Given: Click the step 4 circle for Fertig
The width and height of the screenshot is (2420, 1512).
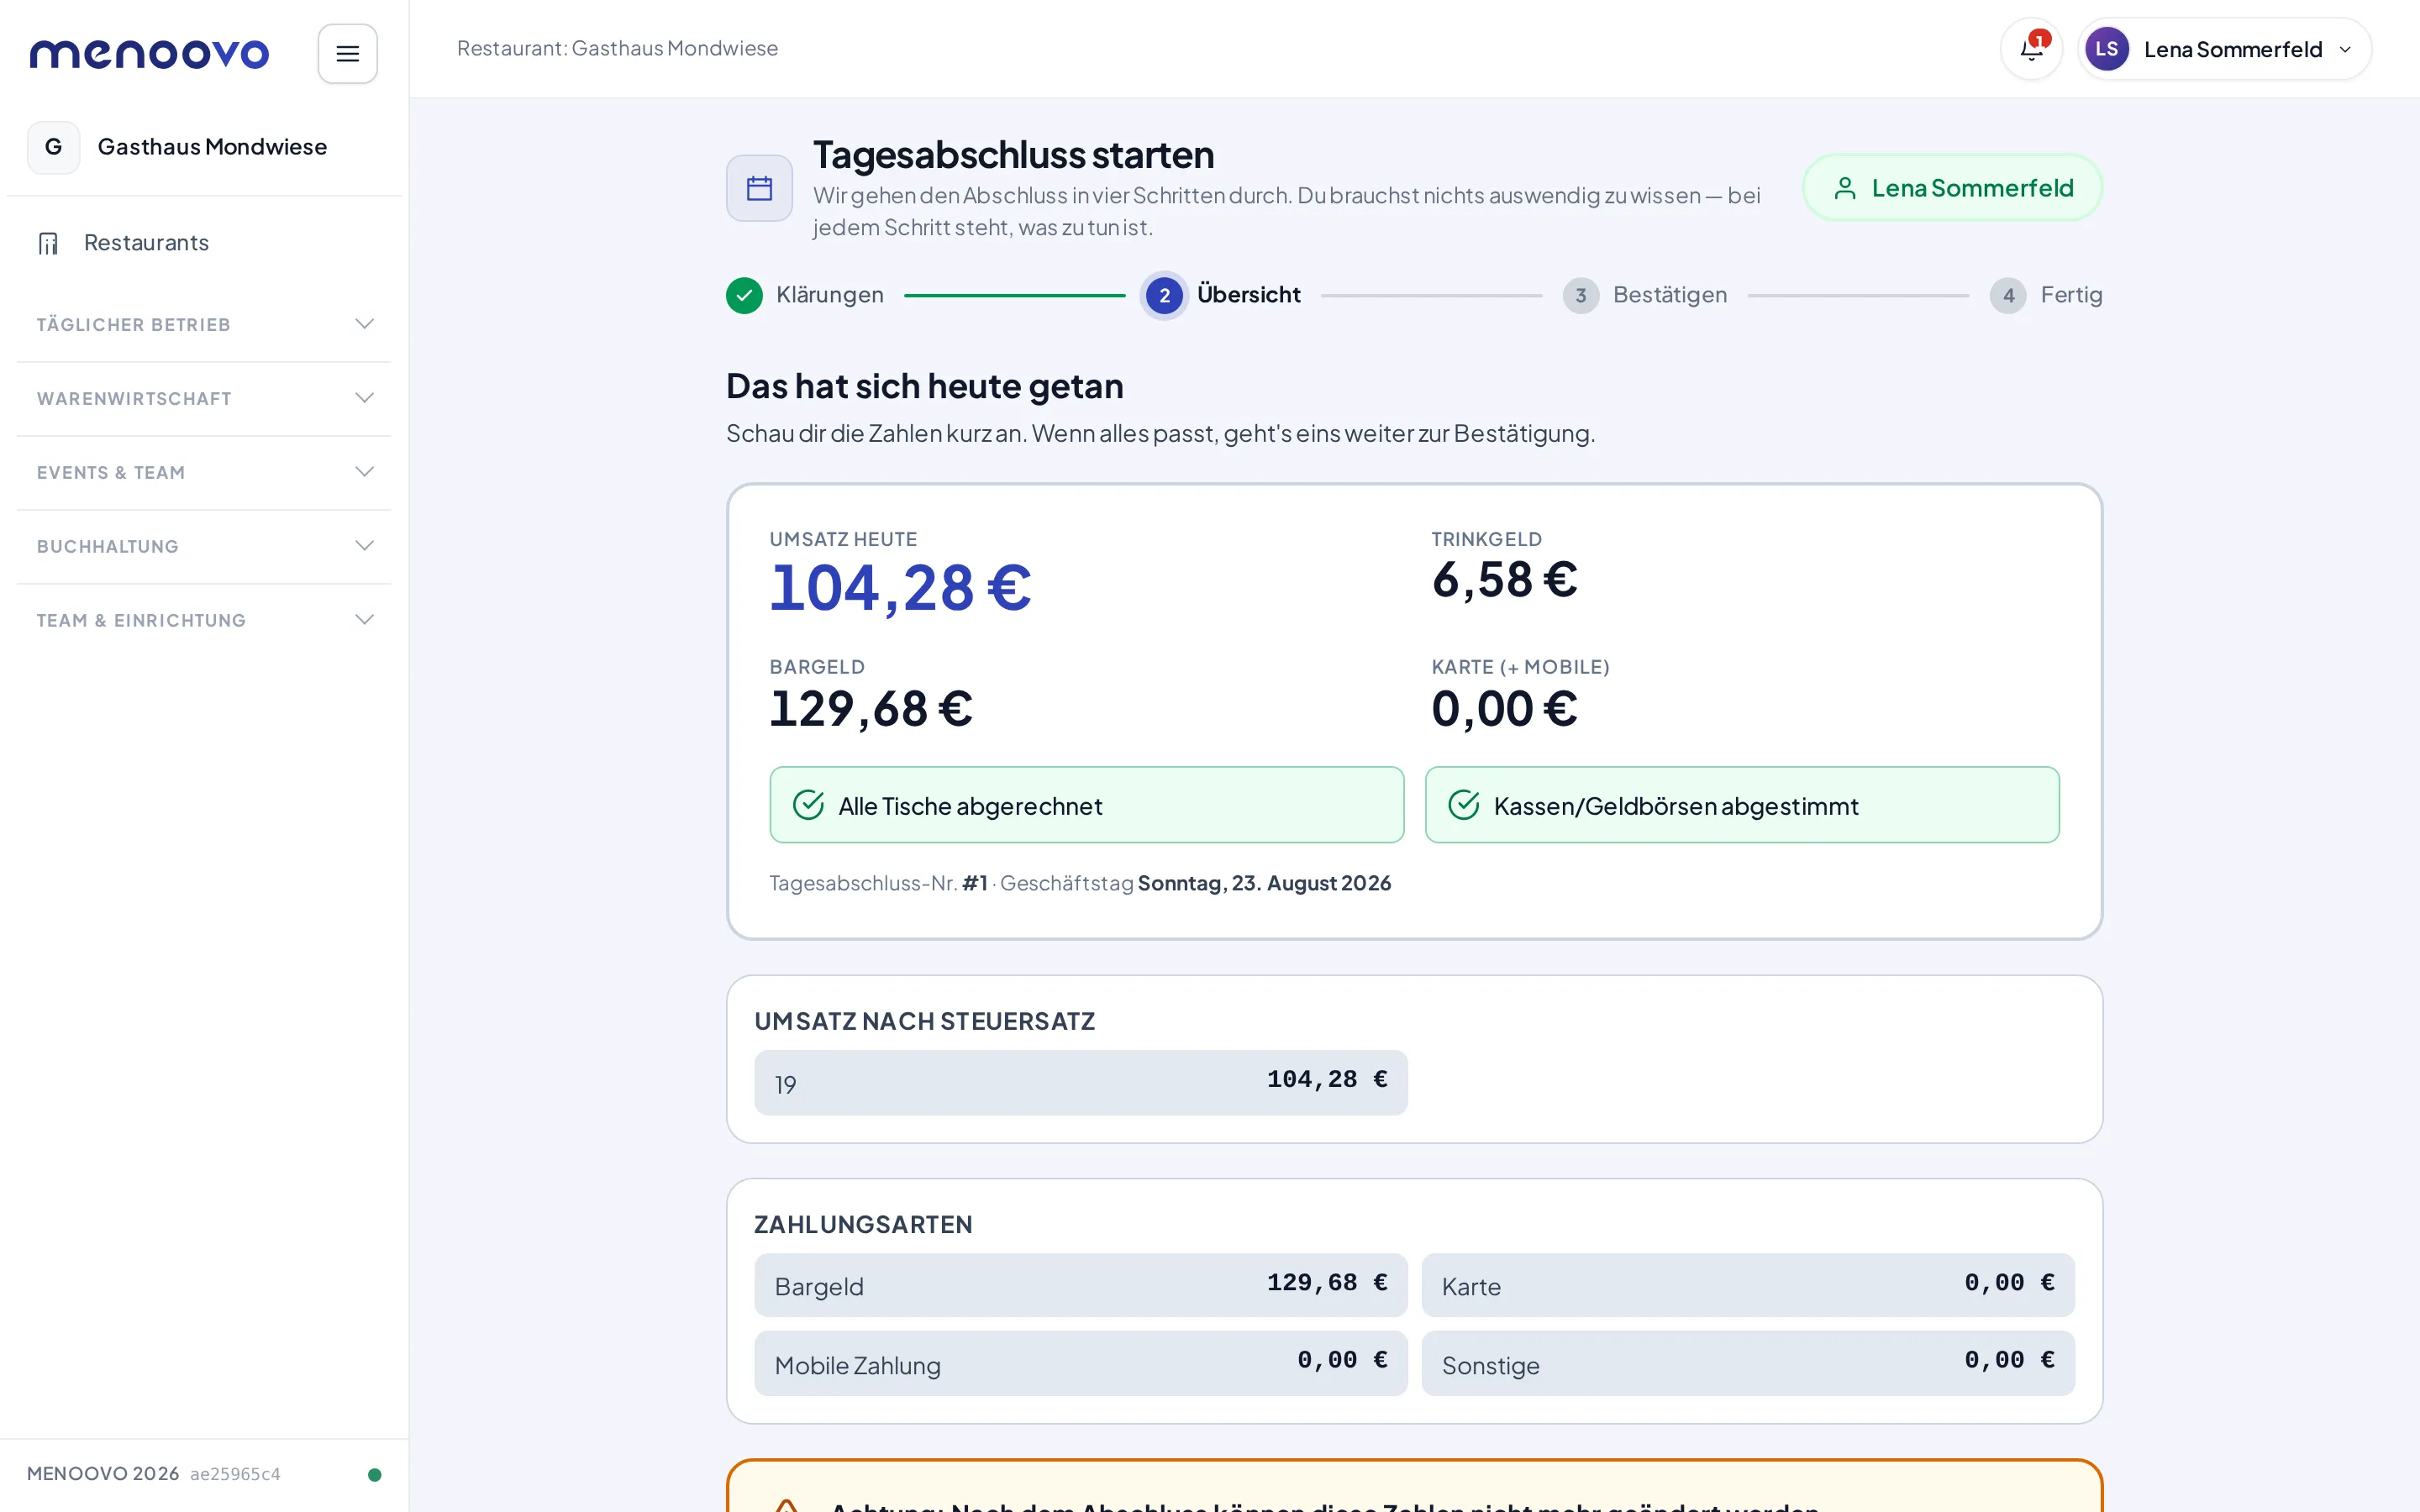Looking at the screenshot, I should [2008, 295].
